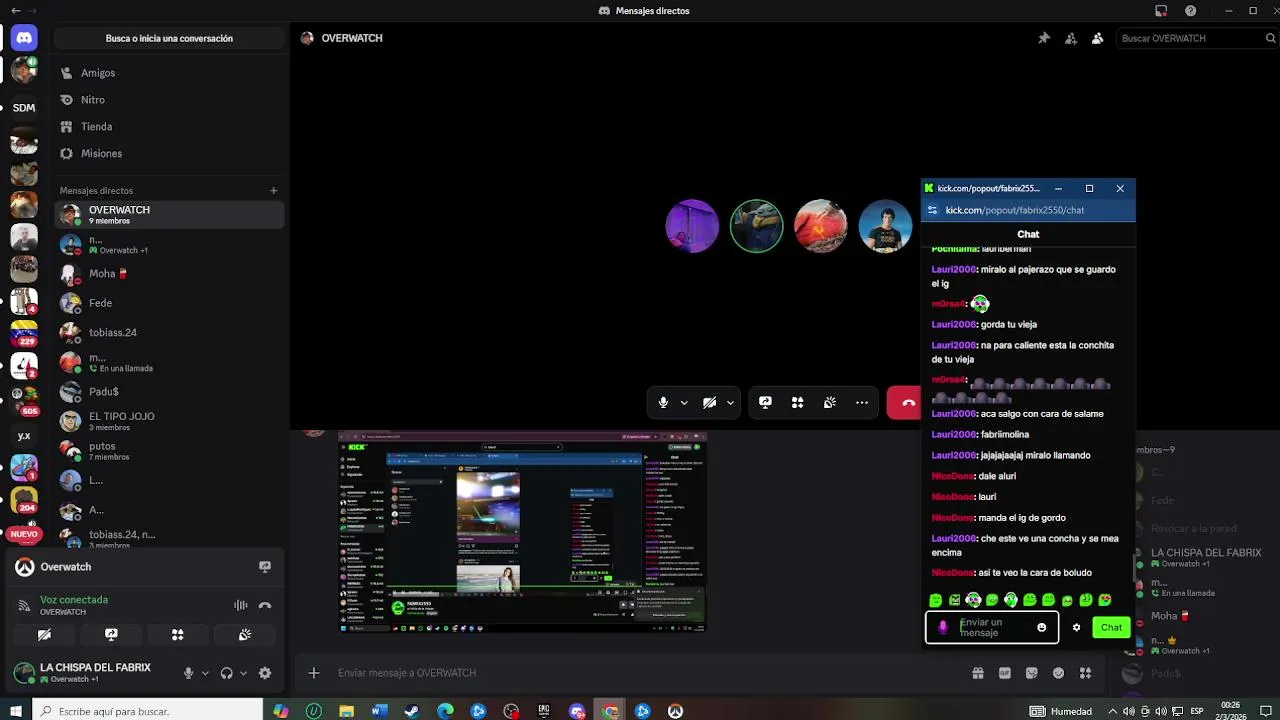Send a gift with gift icon
Screen dimensions: 1280x720
click(x=978, y=673)
